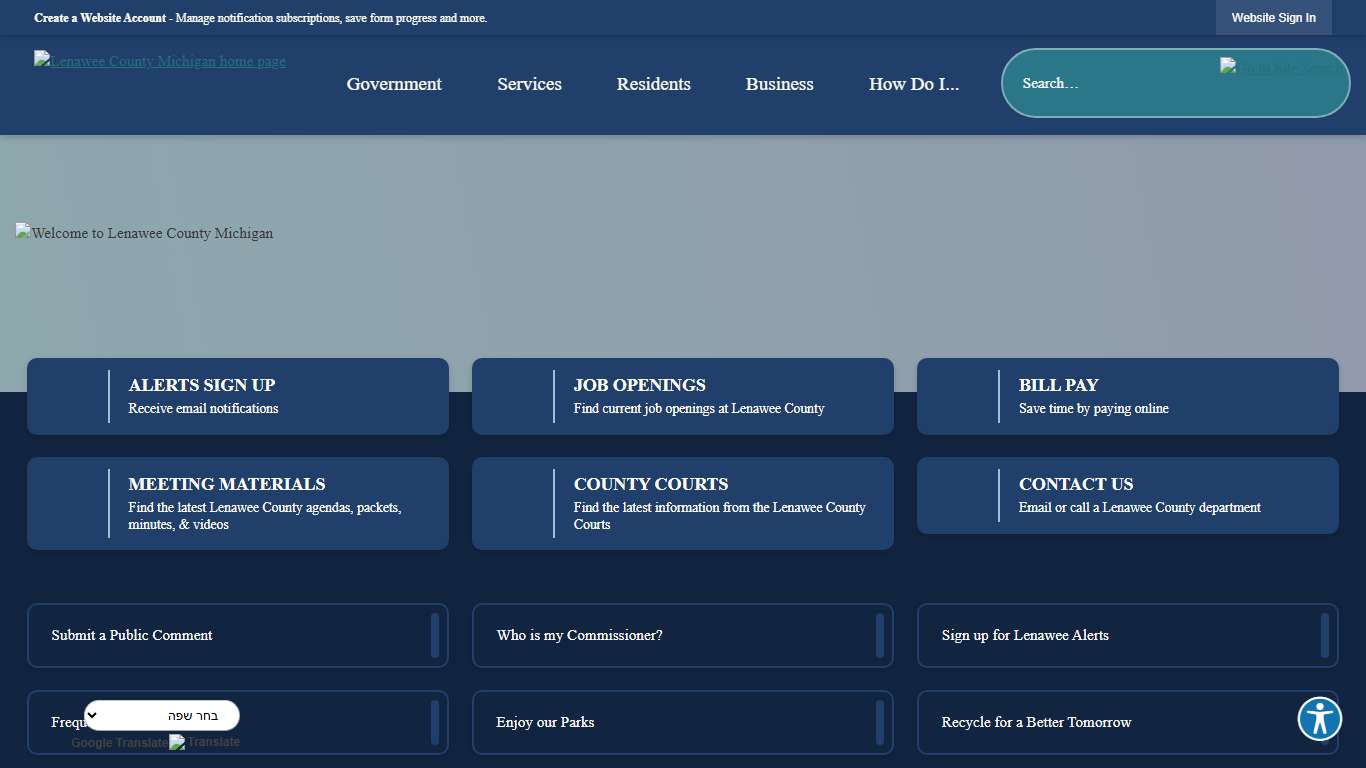
Task: Select the Alerts Sign Up tile icon
Action: pos(68,396)
